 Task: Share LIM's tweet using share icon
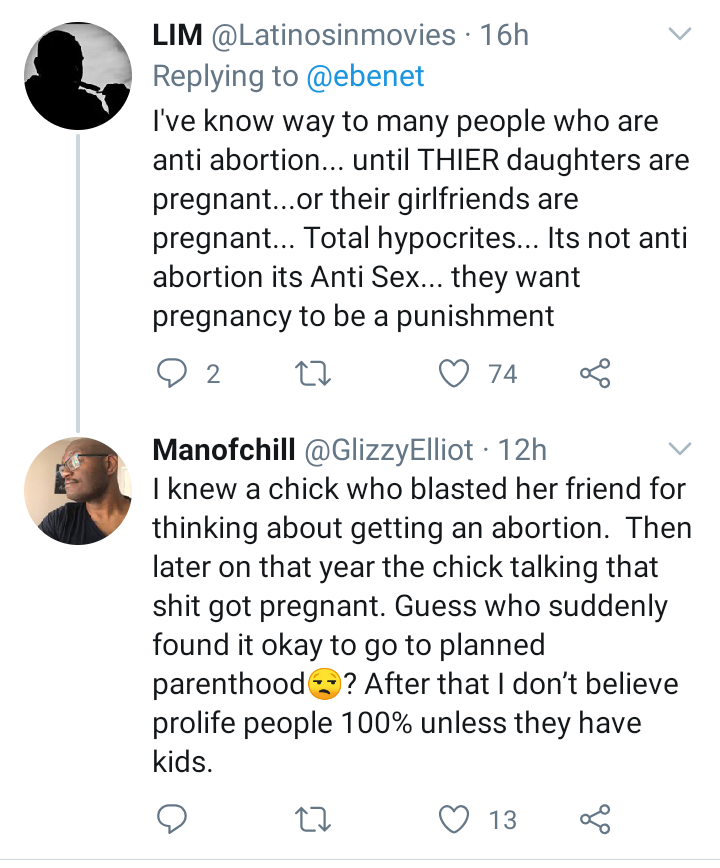click(595, 374)
